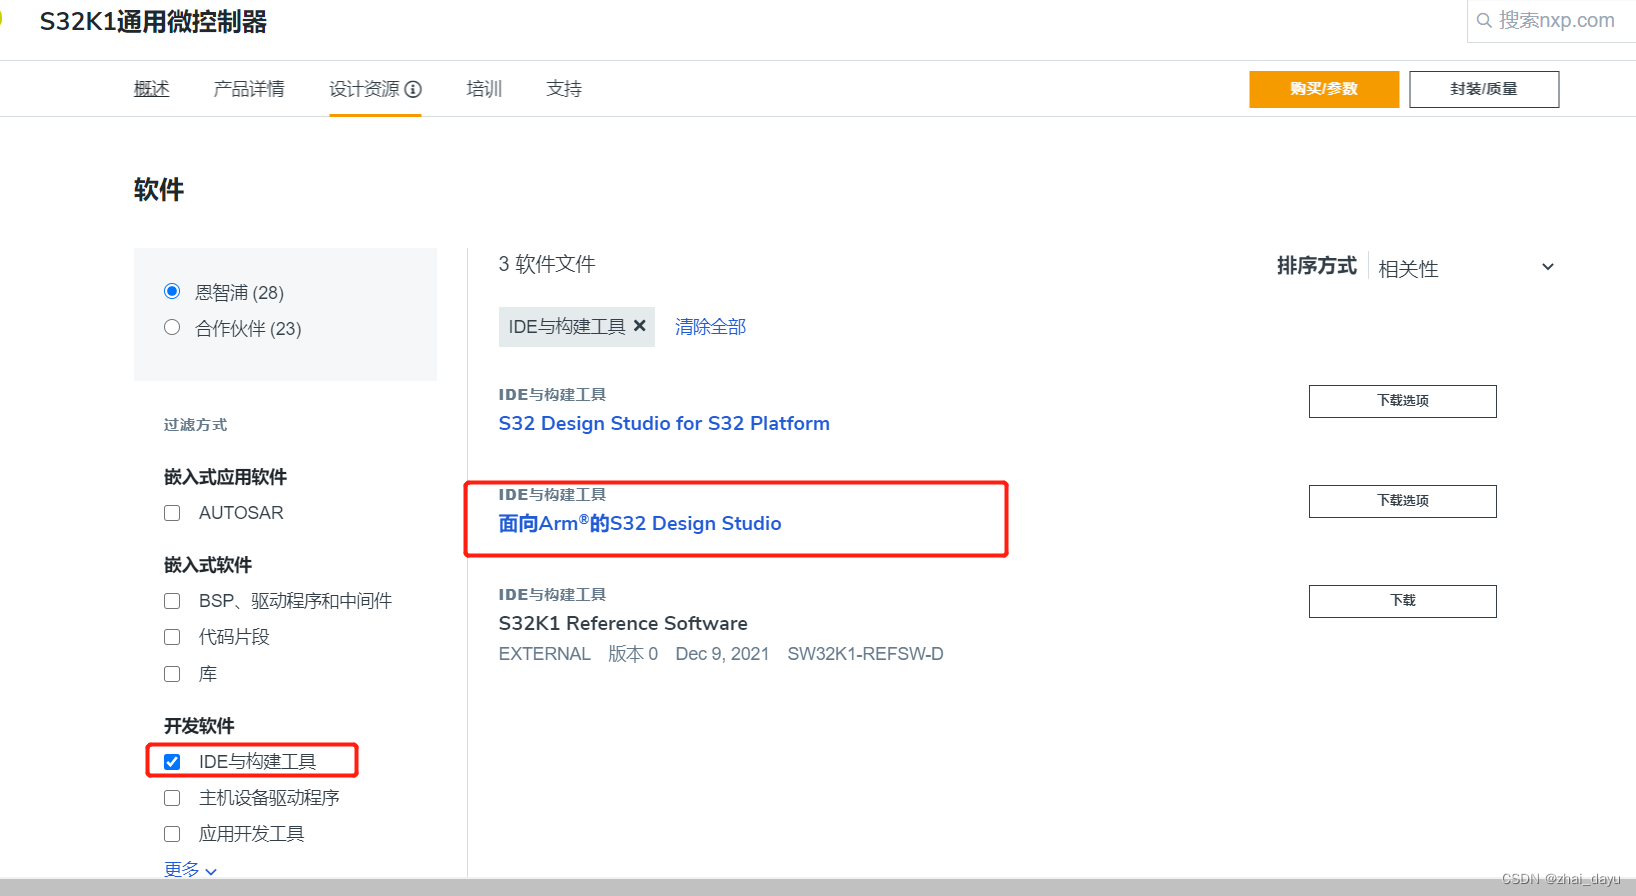Screen dimensions: 1636x896
Task: Remove the IDE与构建工具 filter chip
Action: [x=640, y=326]
